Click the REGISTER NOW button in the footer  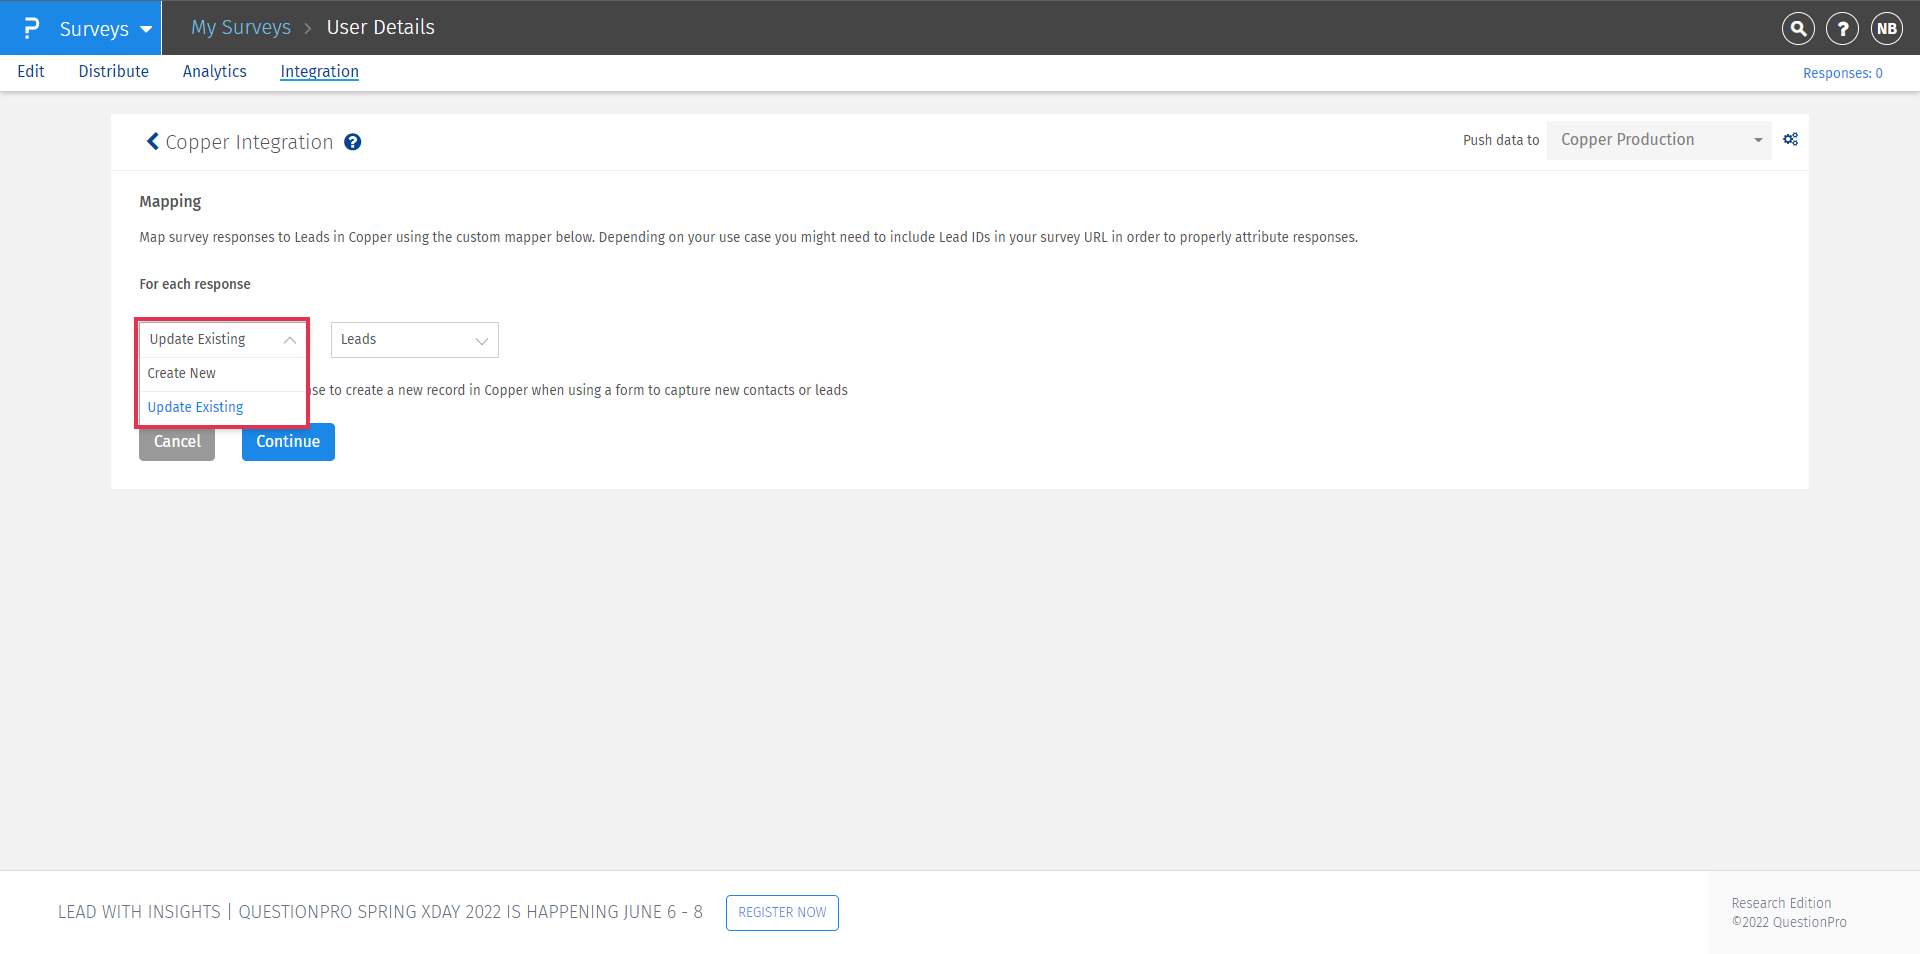[x=781, y=912]
